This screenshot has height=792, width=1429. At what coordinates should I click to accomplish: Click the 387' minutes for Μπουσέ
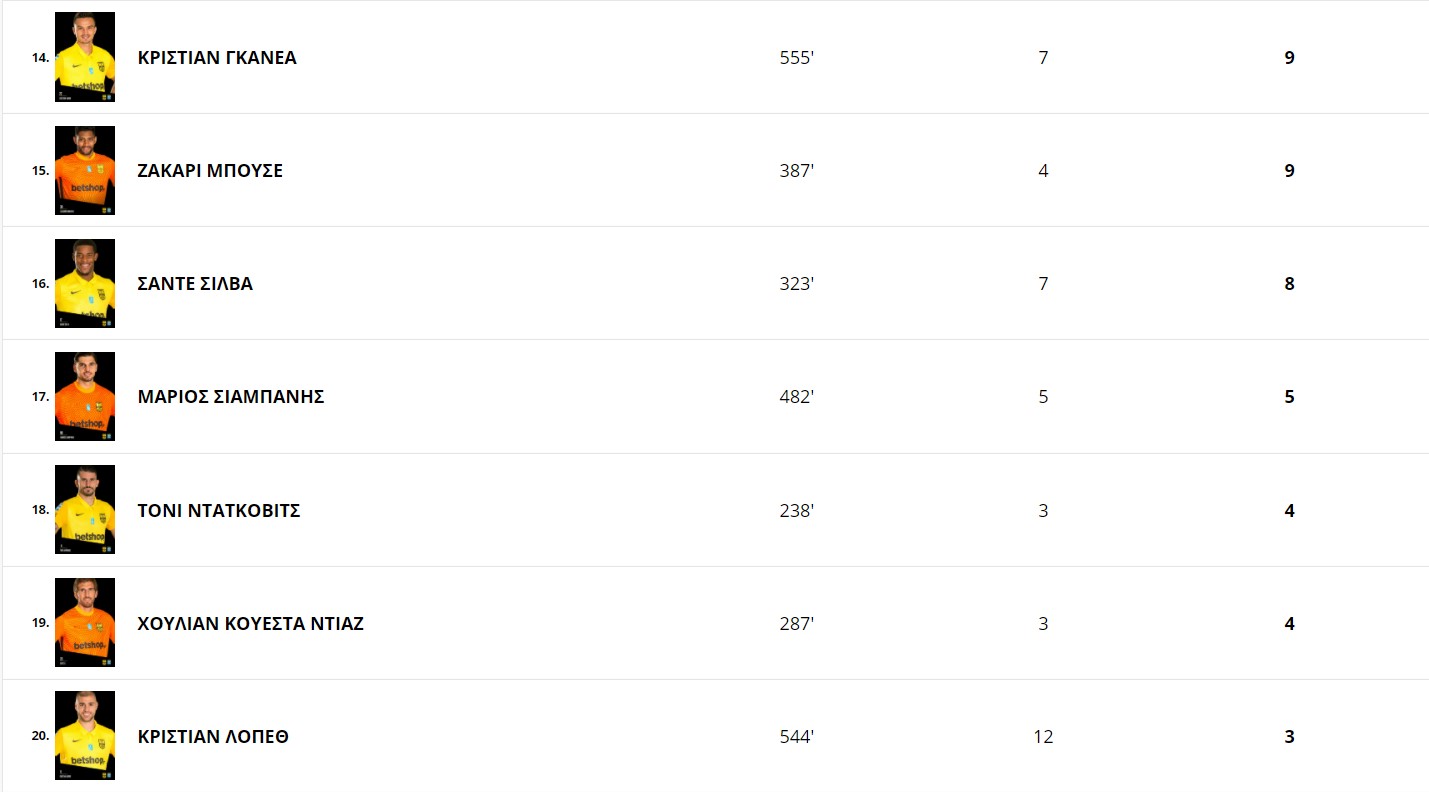[797, 171]
